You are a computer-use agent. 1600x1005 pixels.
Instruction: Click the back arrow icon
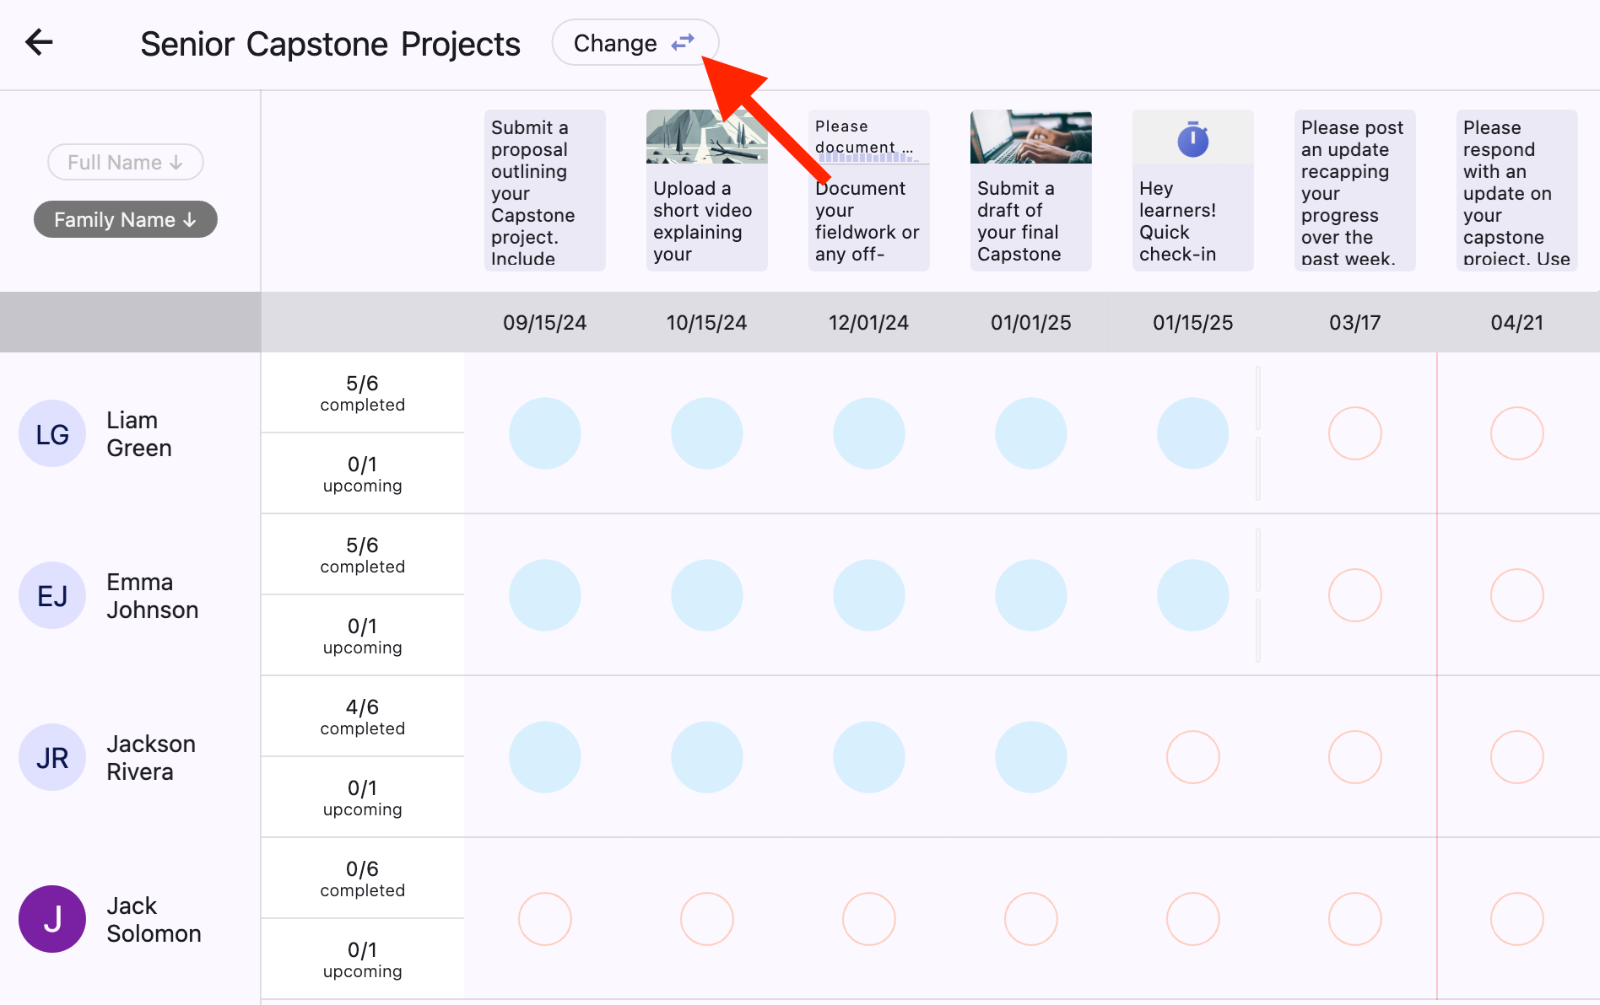click(39, 42)
